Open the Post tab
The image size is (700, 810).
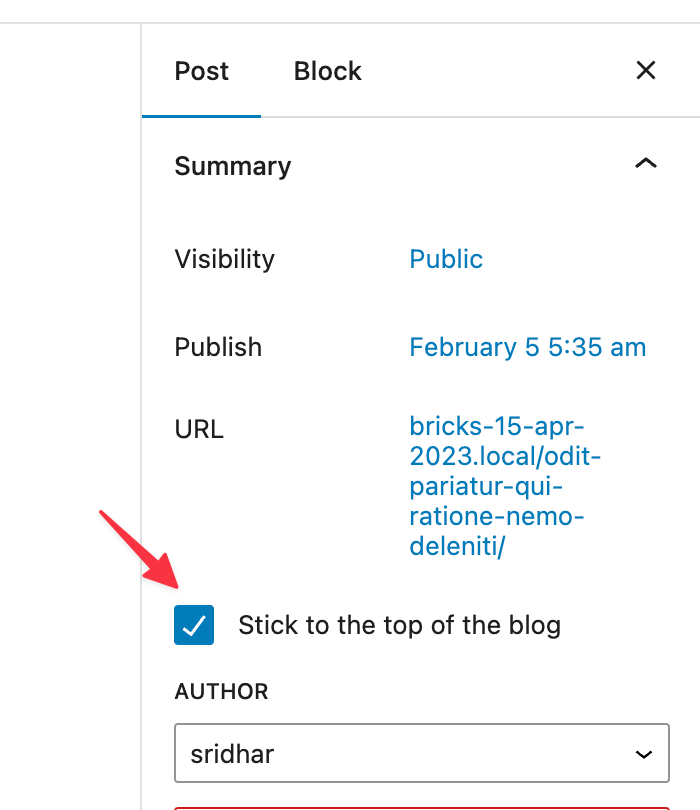coord(201,70)
